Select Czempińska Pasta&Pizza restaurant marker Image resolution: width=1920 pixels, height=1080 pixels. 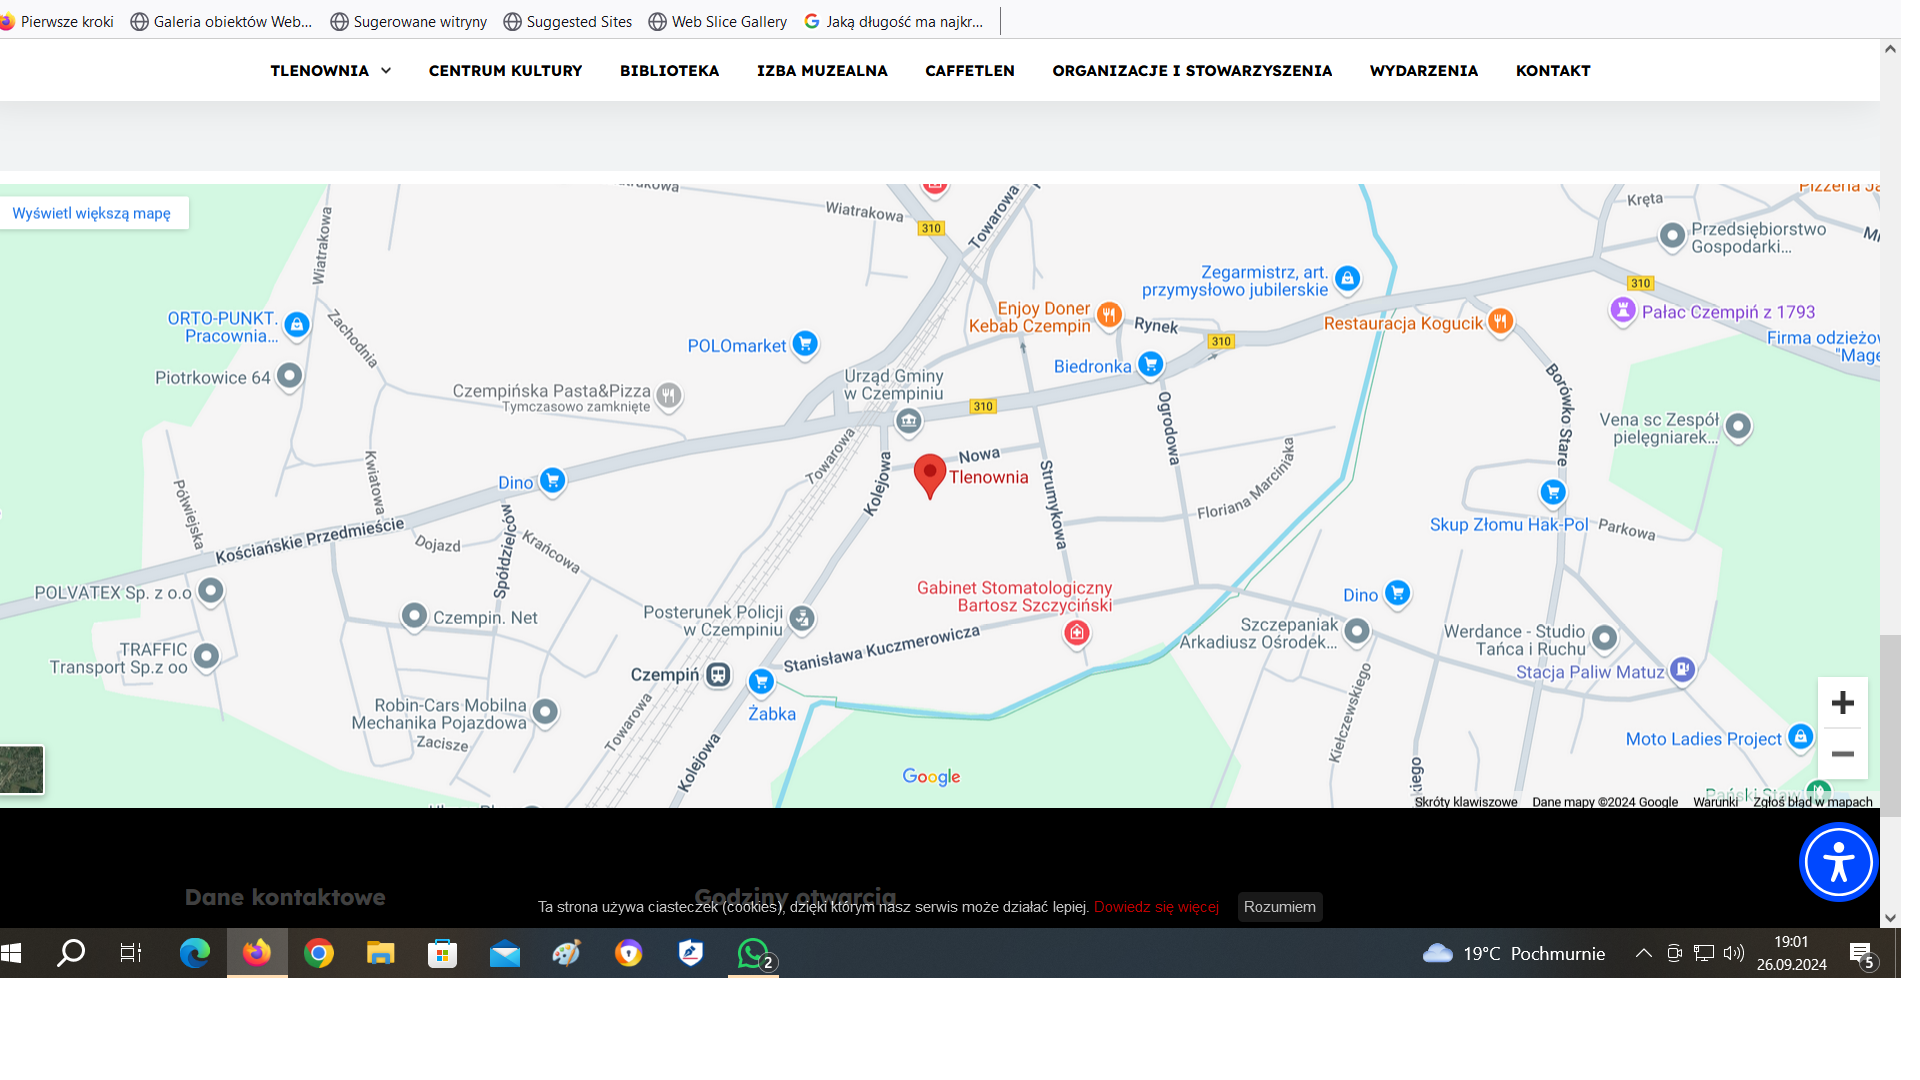669,395
